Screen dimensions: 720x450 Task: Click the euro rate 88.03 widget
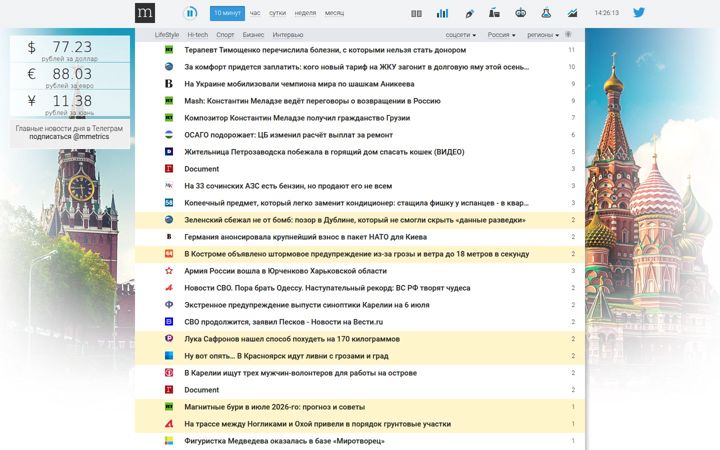coord(70,76)
